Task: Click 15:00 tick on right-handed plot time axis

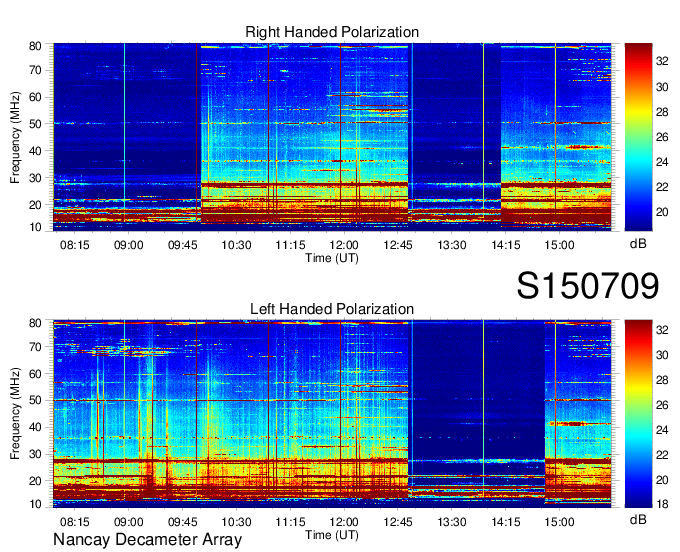Action: tap(559, 245)
